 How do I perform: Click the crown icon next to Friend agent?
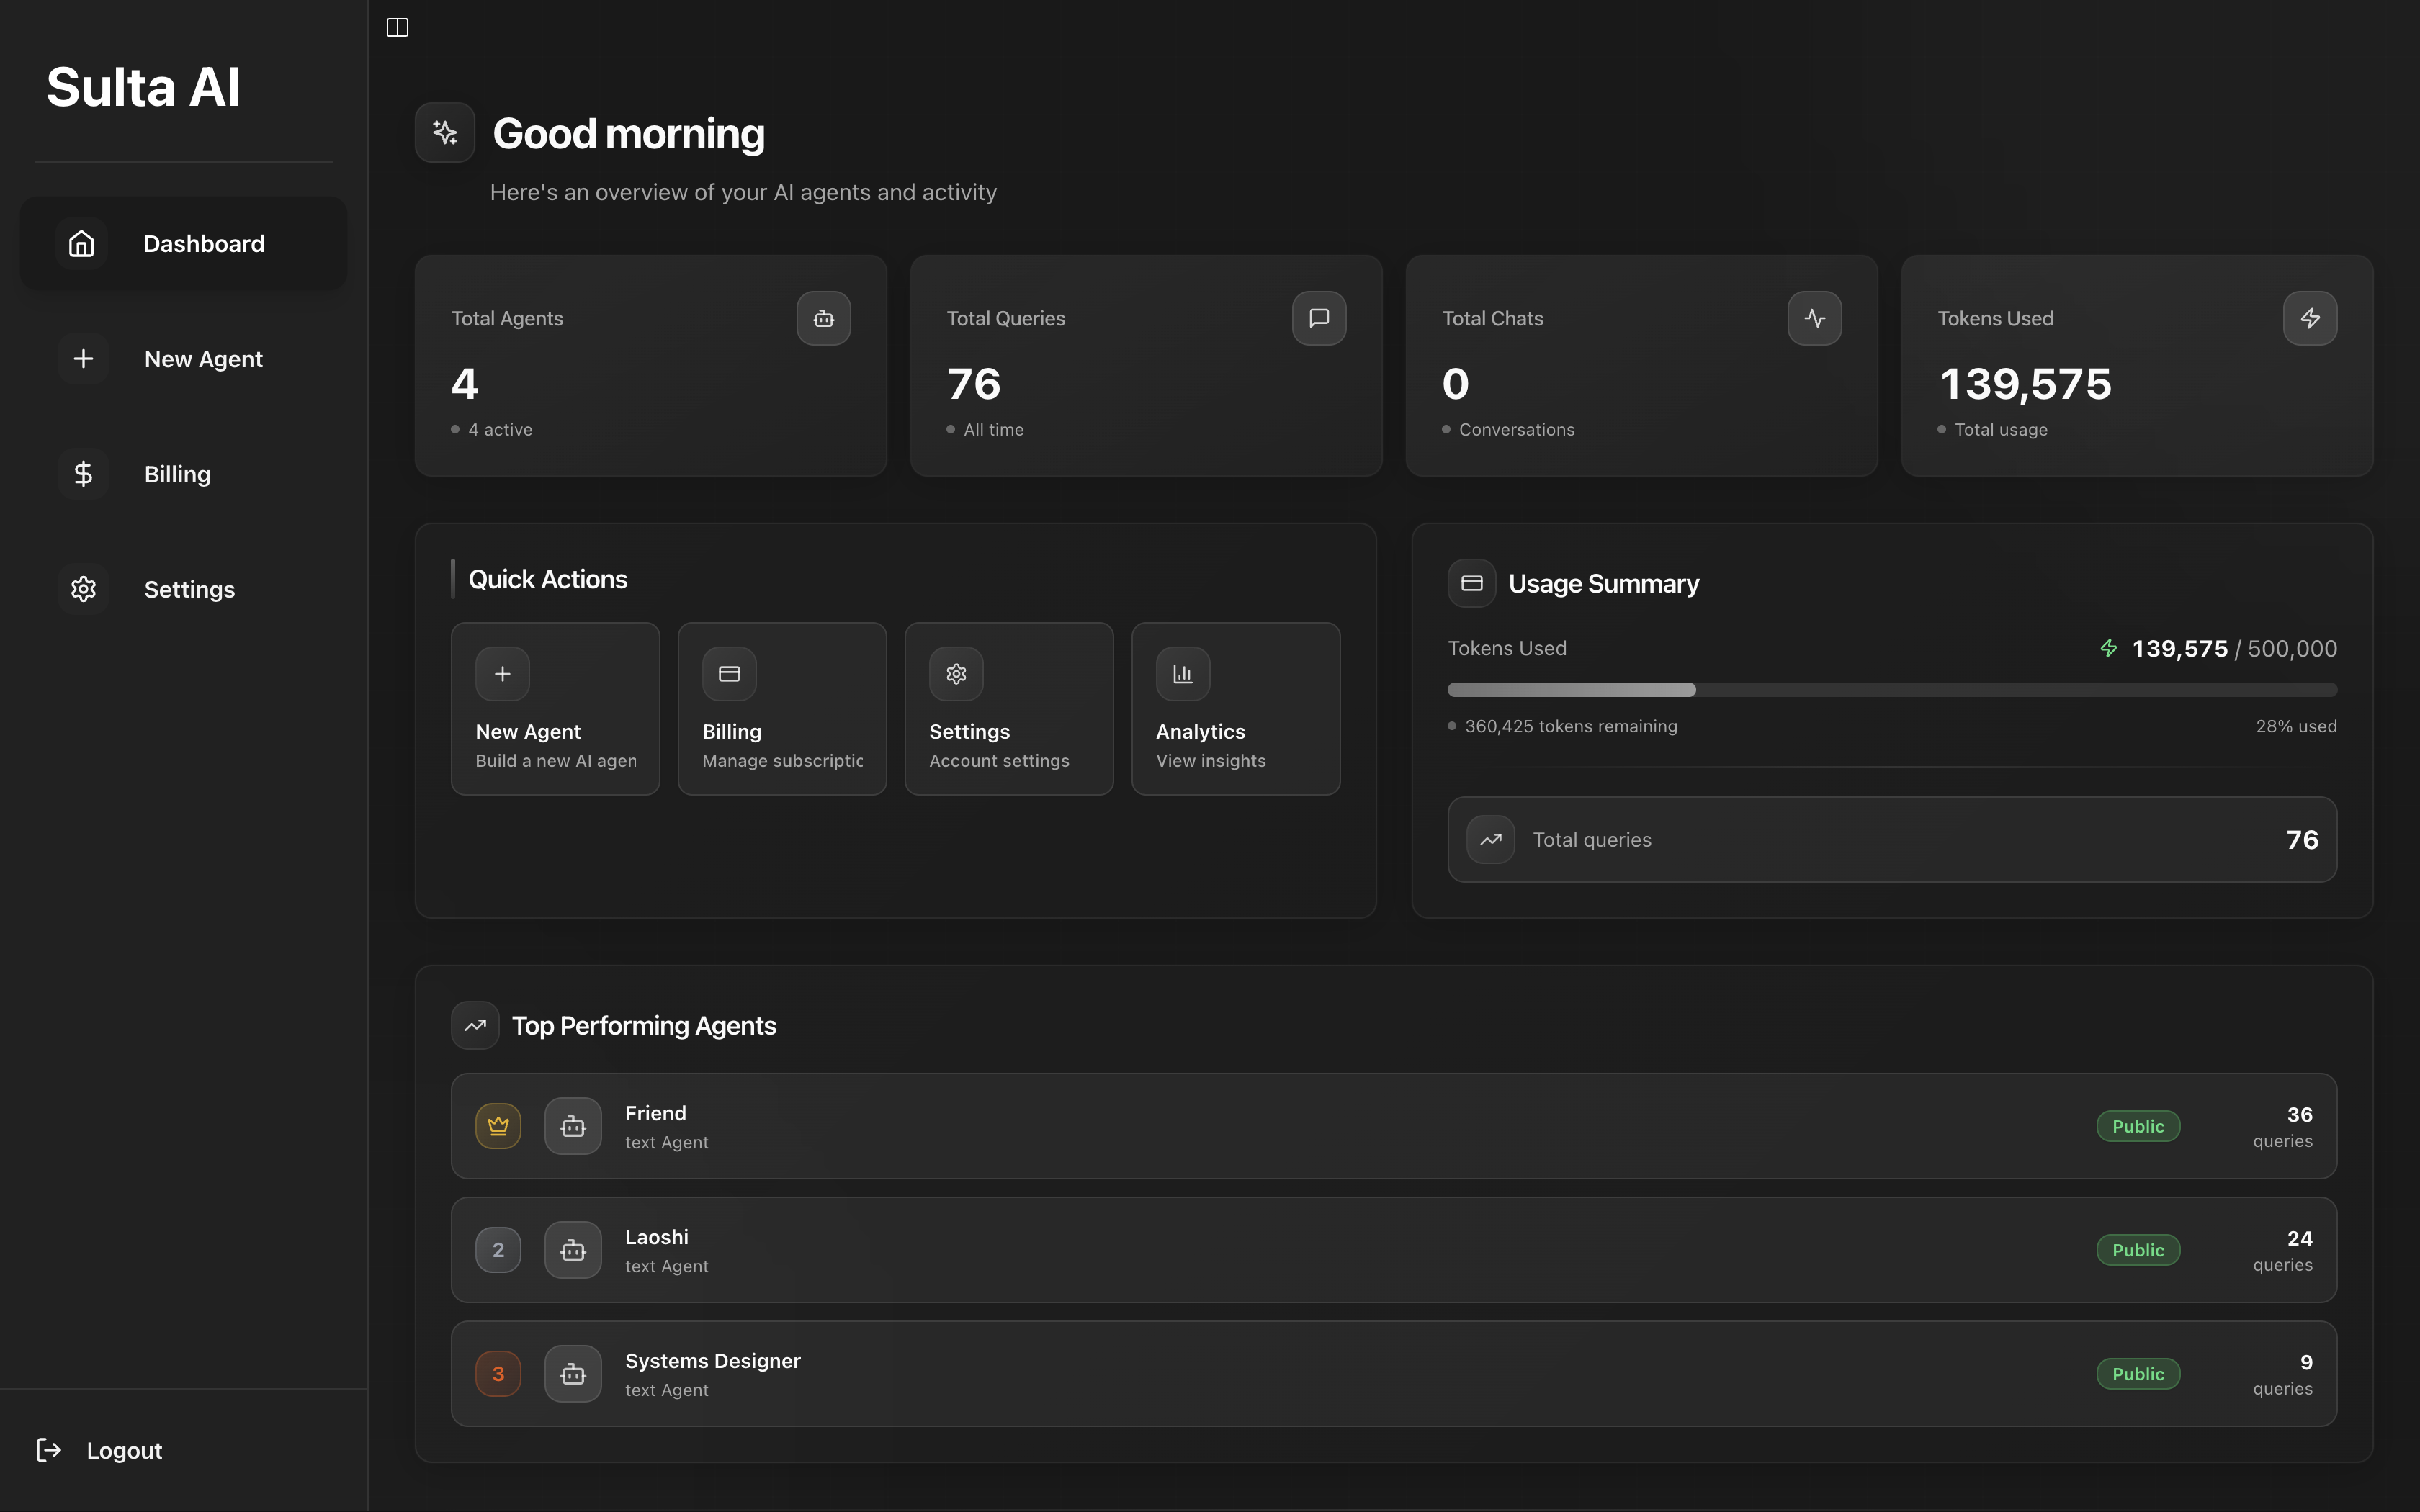pos(499,1125)
